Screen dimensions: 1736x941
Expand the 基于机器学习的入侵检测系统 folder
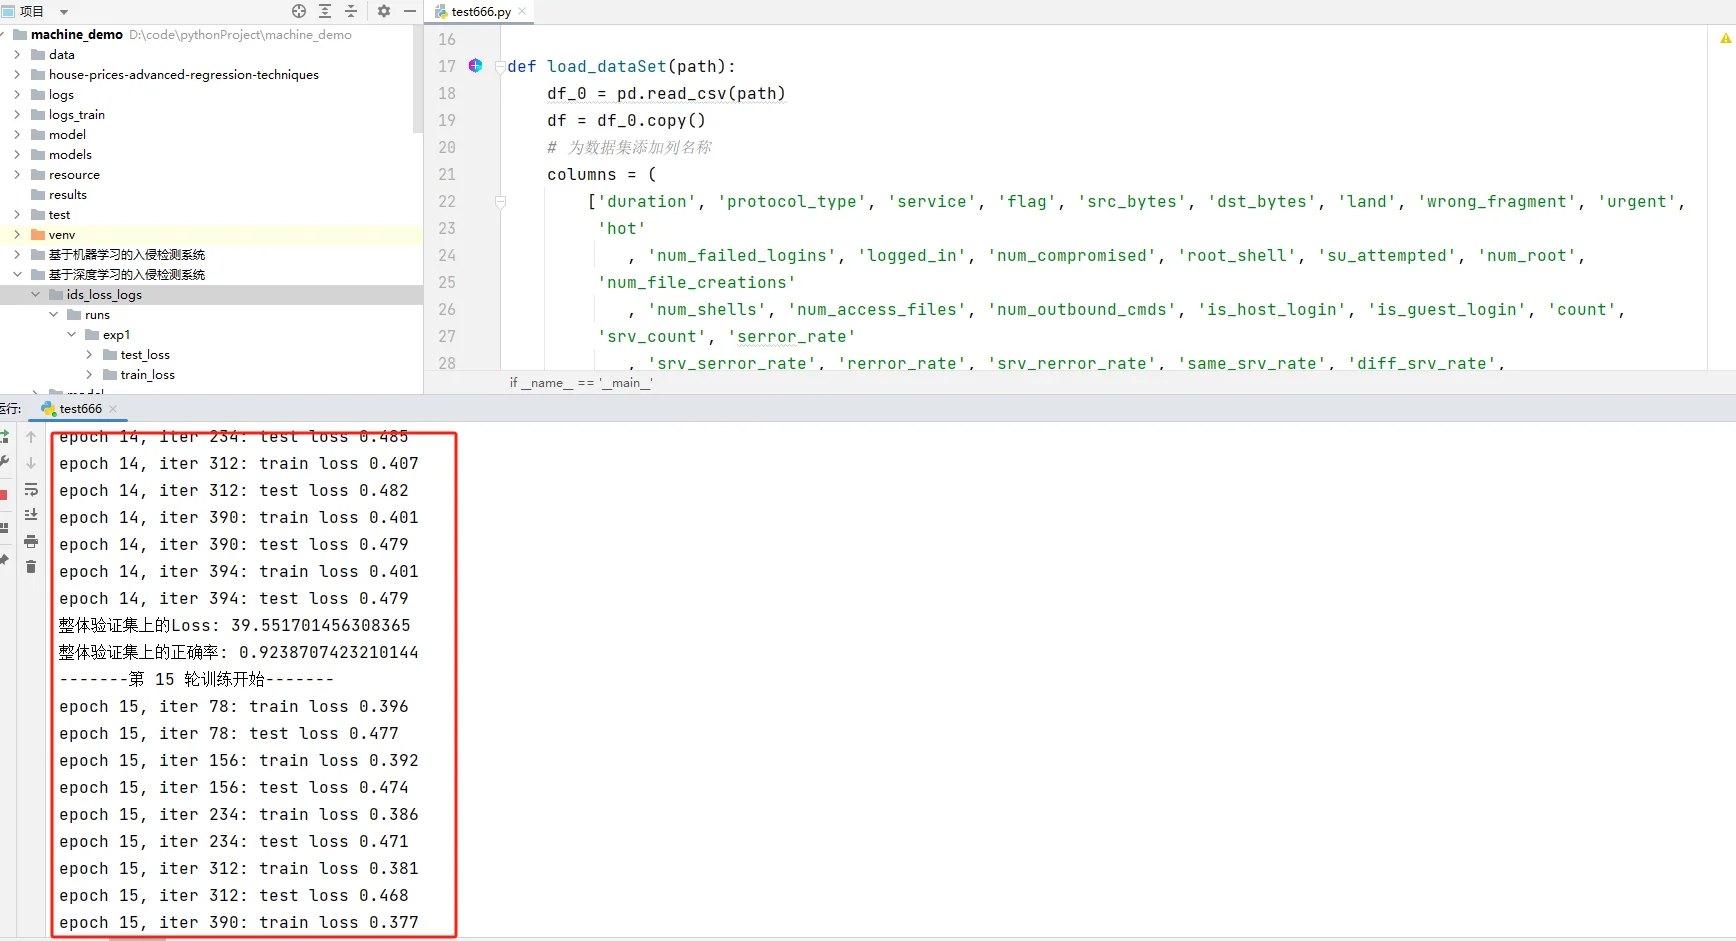(17, 255)
